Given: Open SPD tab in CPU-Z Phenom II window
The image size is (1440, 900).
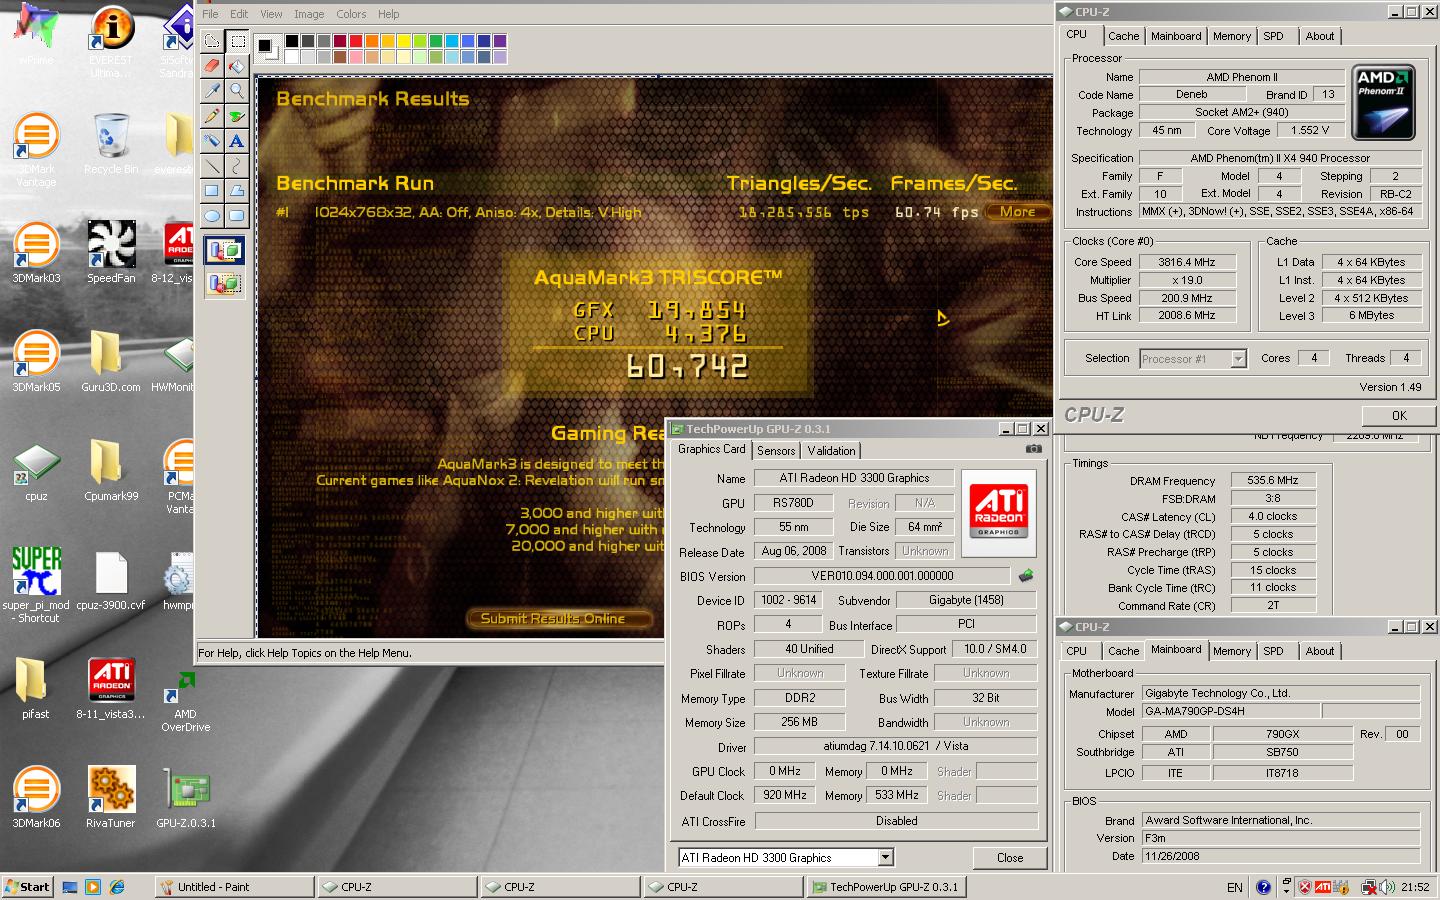Looking at the screenshot, I should (1273, 36).
